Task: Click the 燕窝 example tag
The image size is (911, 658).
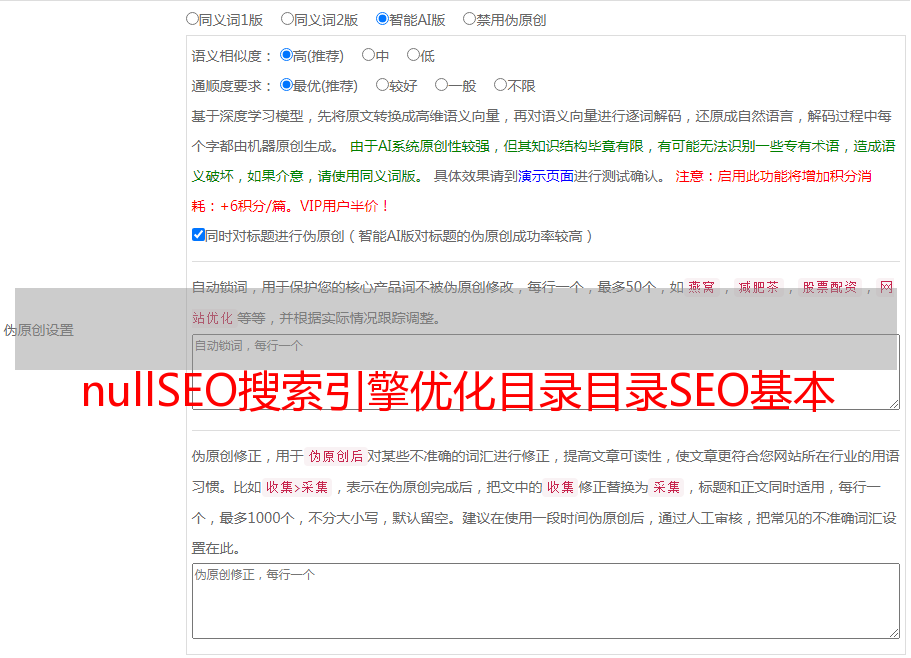Action: [x=701, y=287]
